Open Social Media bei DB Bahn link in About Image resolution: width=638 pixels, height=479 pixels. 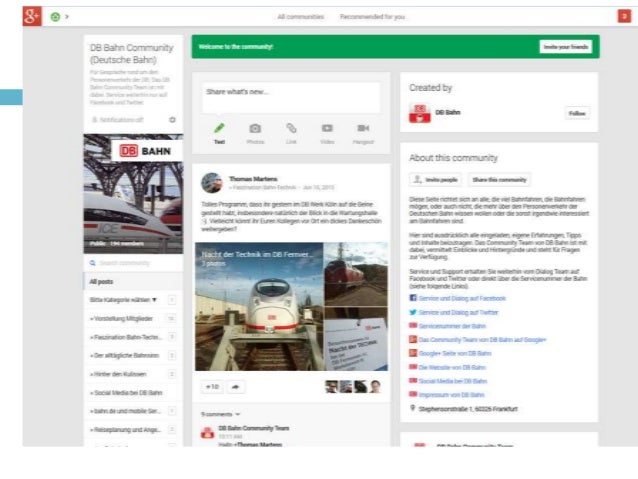[x=453, y=381]
